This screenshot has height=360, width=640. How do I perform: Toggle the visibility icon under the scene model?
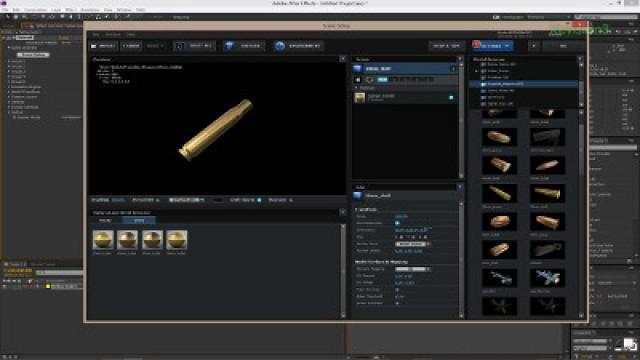(x=358, y=80)
